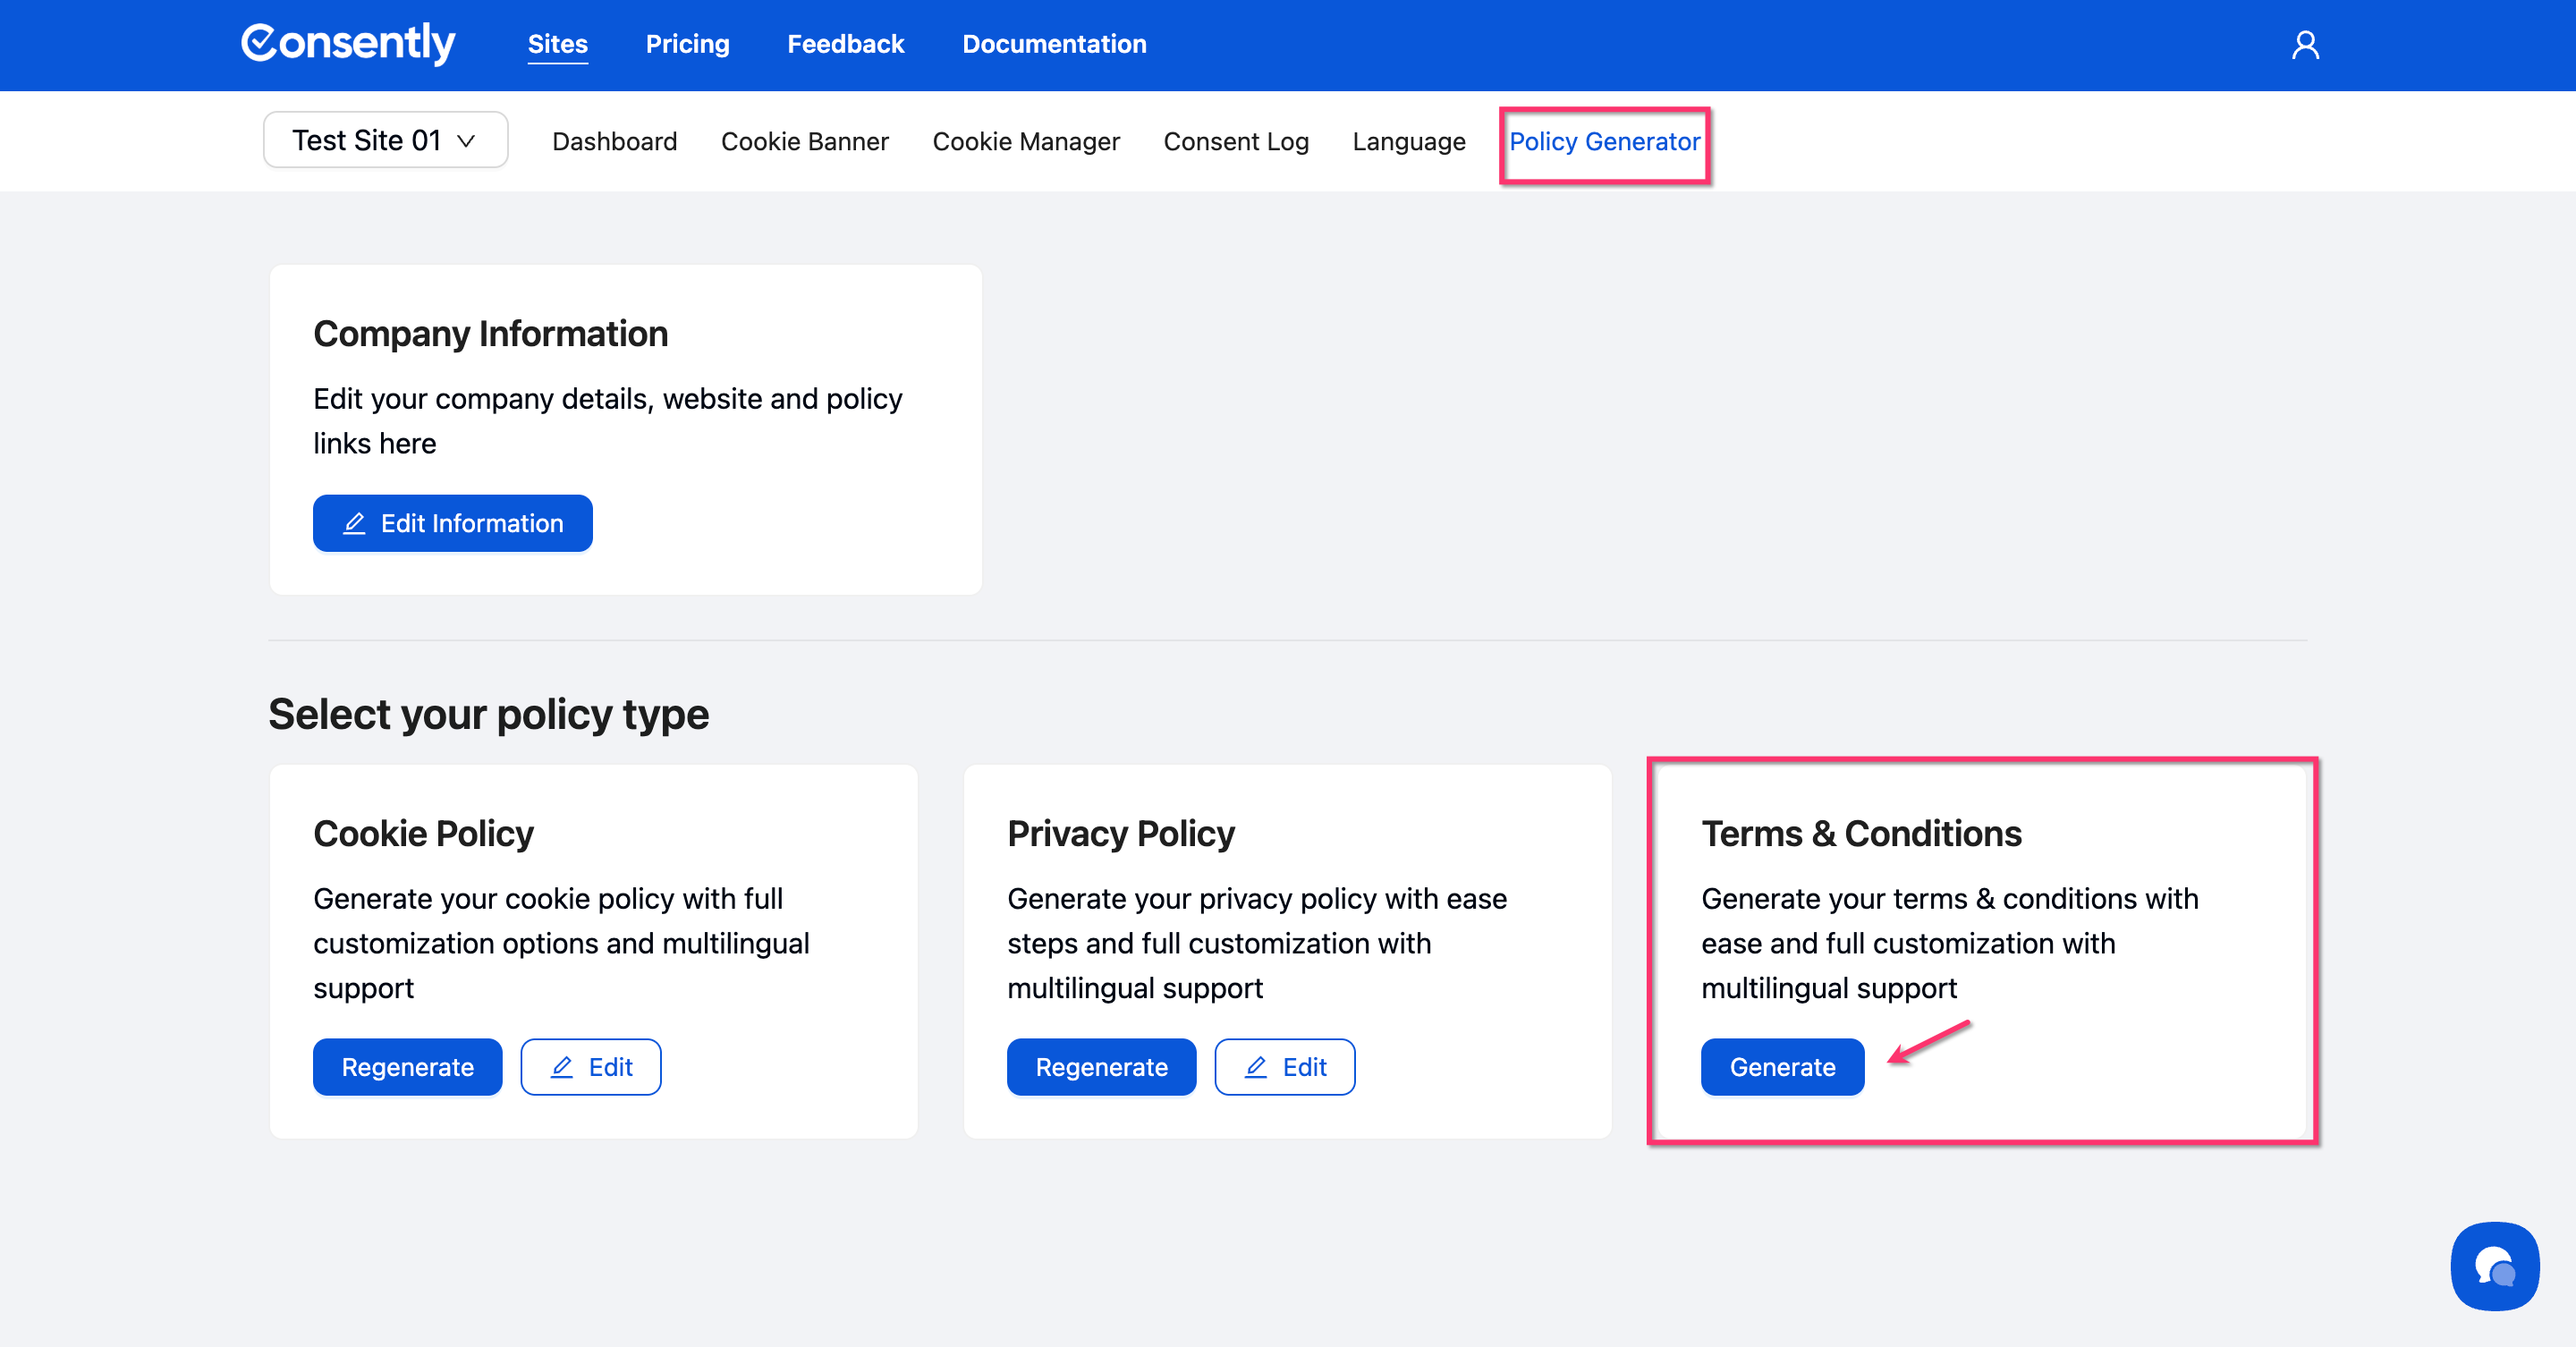Expand the Test Site 01 dropdown
This screenshot has height=1347, width=2576.
click(x=385, y=140)
